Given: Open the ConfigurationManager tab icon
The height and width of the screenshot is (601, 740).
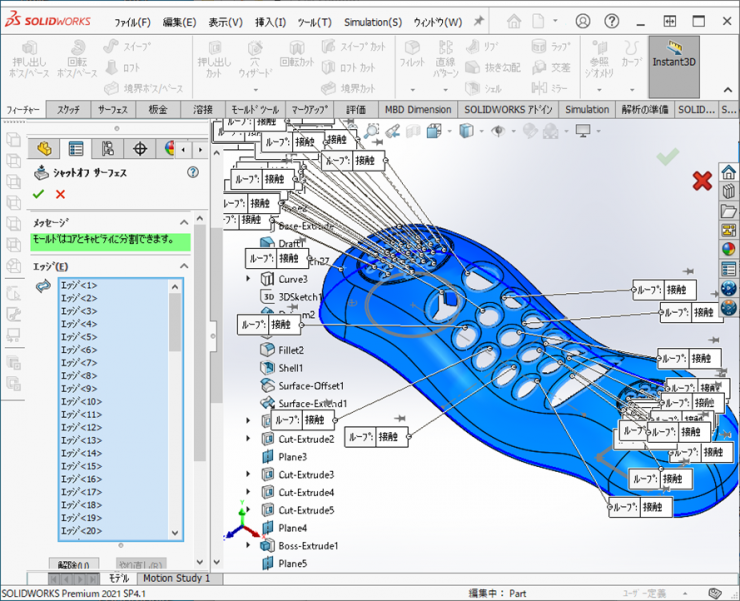Looking at the screenshot, I should [x=107, y=149].
